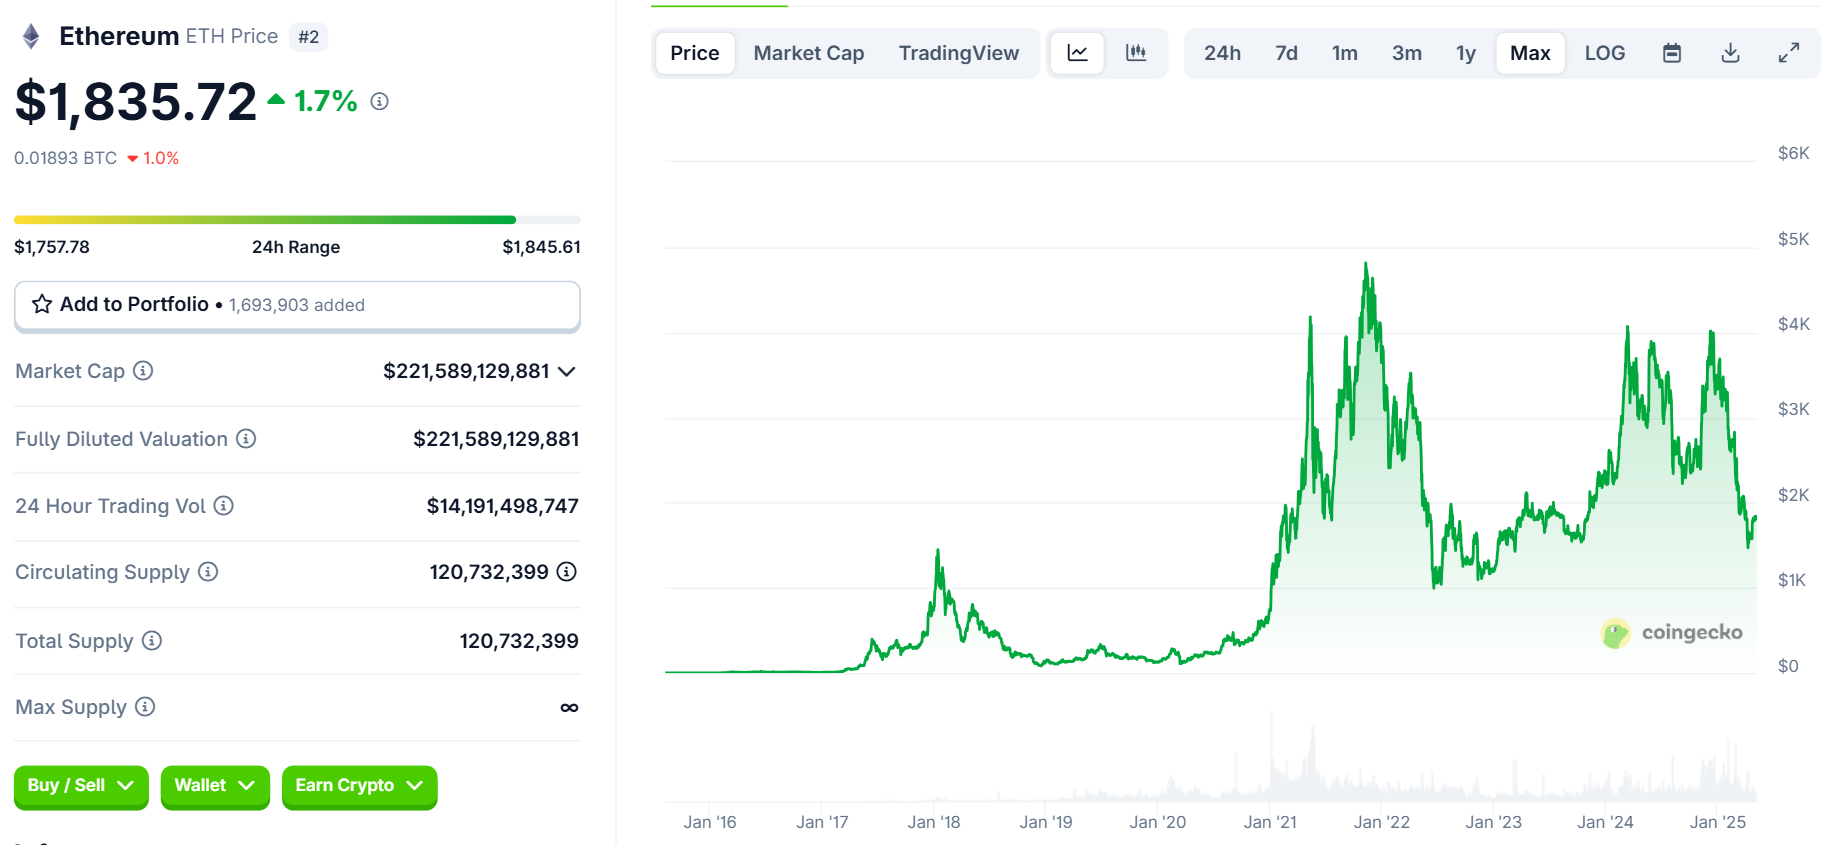Set chart range to 1y
This screenshot has width=1843, height=845.
pyautogui.click(x=1466, y=53)
